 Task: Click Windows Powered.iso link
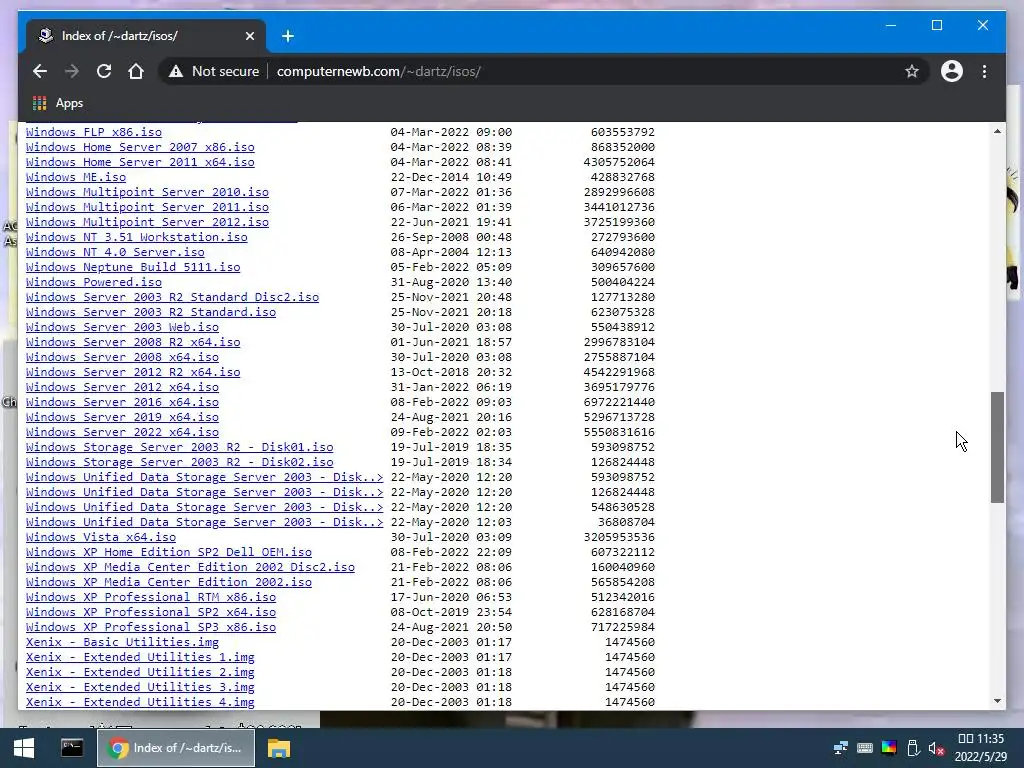(x=93, y=282)
